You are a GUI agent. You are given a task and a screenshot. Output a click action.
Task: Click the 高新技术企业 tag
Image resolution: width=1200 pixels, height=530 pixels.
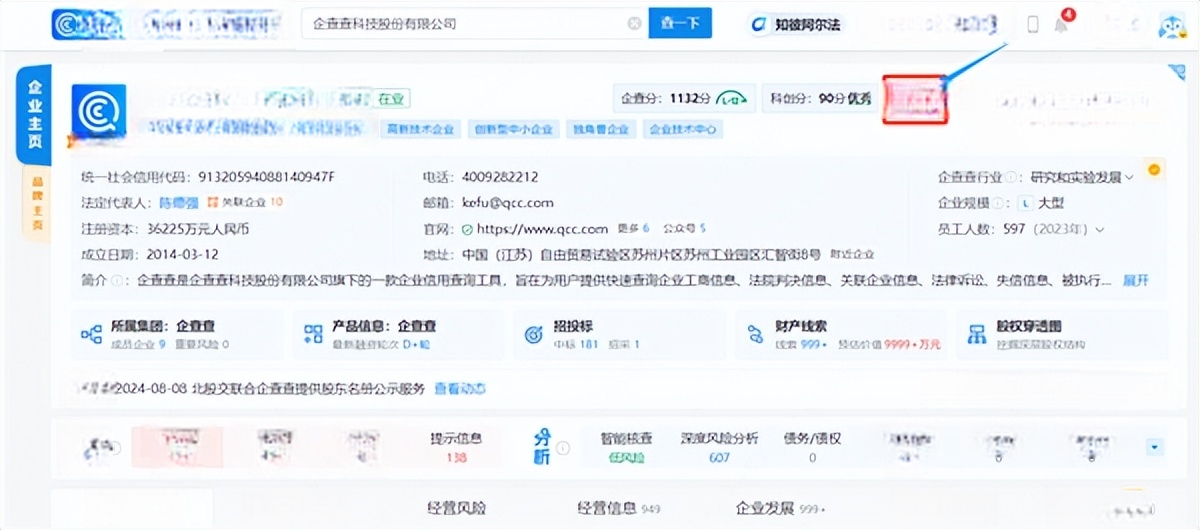421,129
